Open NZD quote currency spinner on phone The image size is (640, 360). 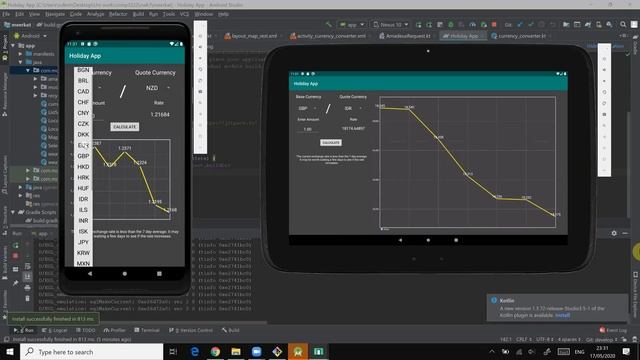[157, 88]
